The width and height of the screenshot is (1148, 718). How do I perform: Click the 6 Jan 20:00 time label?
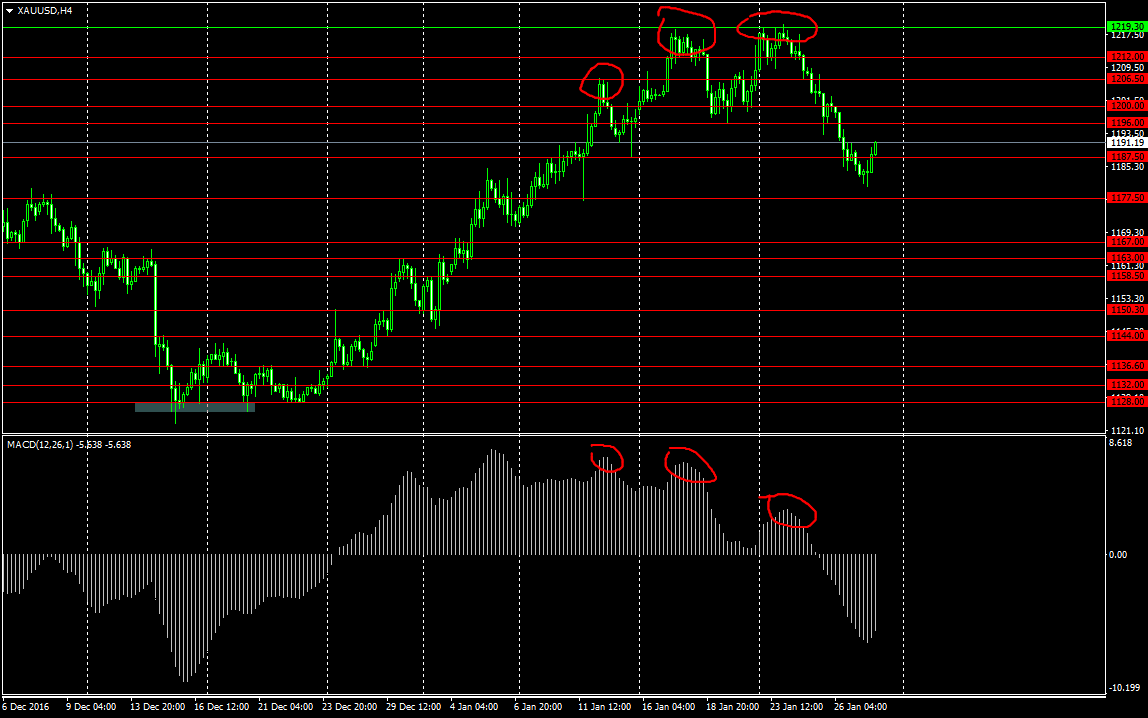(x=538, y=707)
